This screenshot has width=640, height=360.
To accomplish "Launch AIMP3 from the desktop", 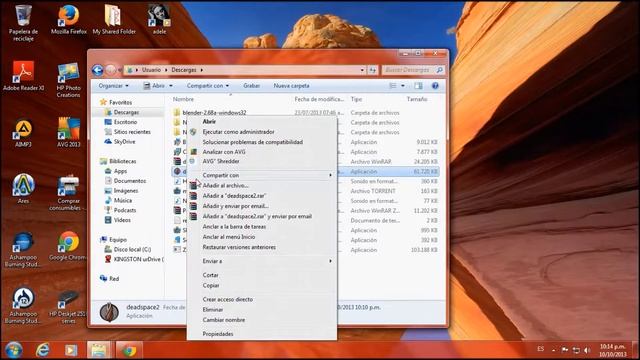I will 23,133.
